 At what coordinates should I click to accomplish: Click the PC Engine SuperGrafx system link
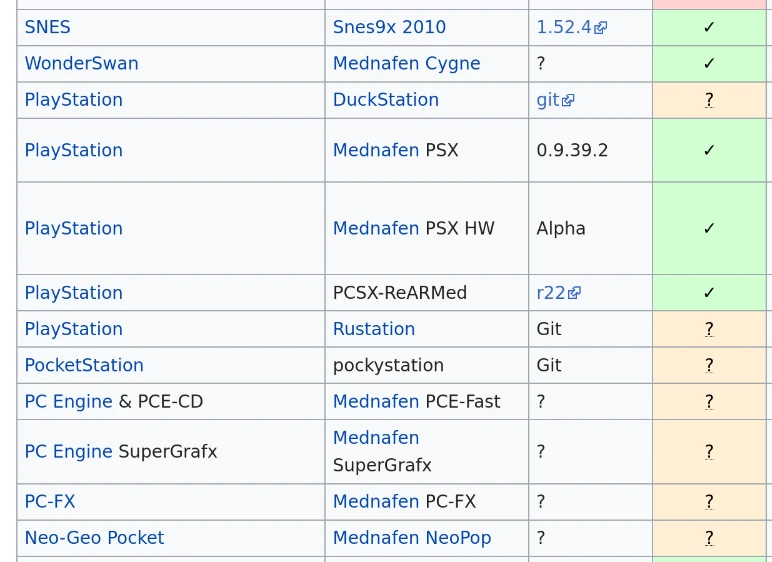click(x=68, y=451)
